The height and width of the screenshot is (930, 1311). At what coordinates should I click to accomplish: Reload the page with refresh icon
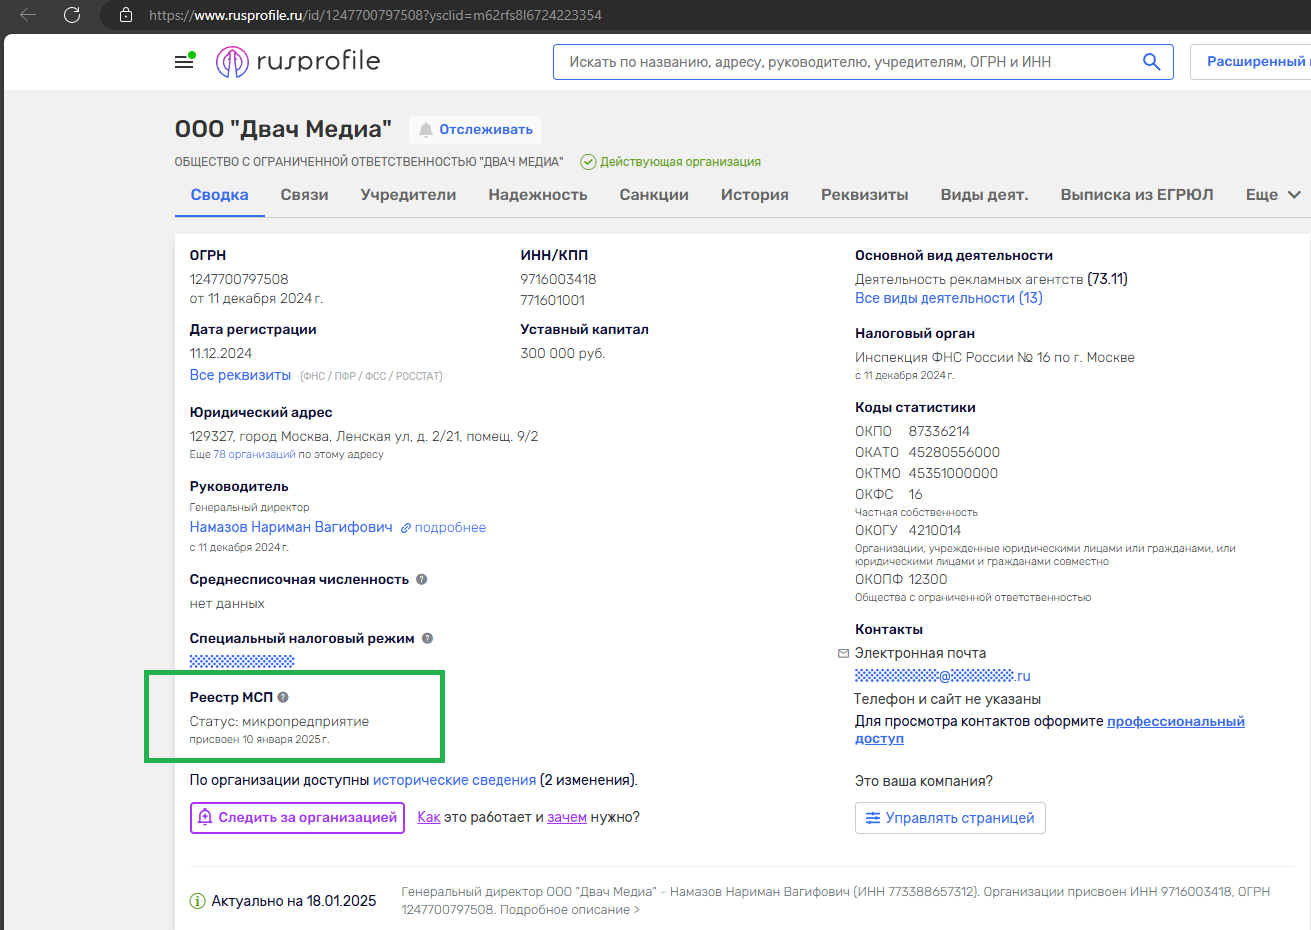pyautogui.click(x=72, y=15)
